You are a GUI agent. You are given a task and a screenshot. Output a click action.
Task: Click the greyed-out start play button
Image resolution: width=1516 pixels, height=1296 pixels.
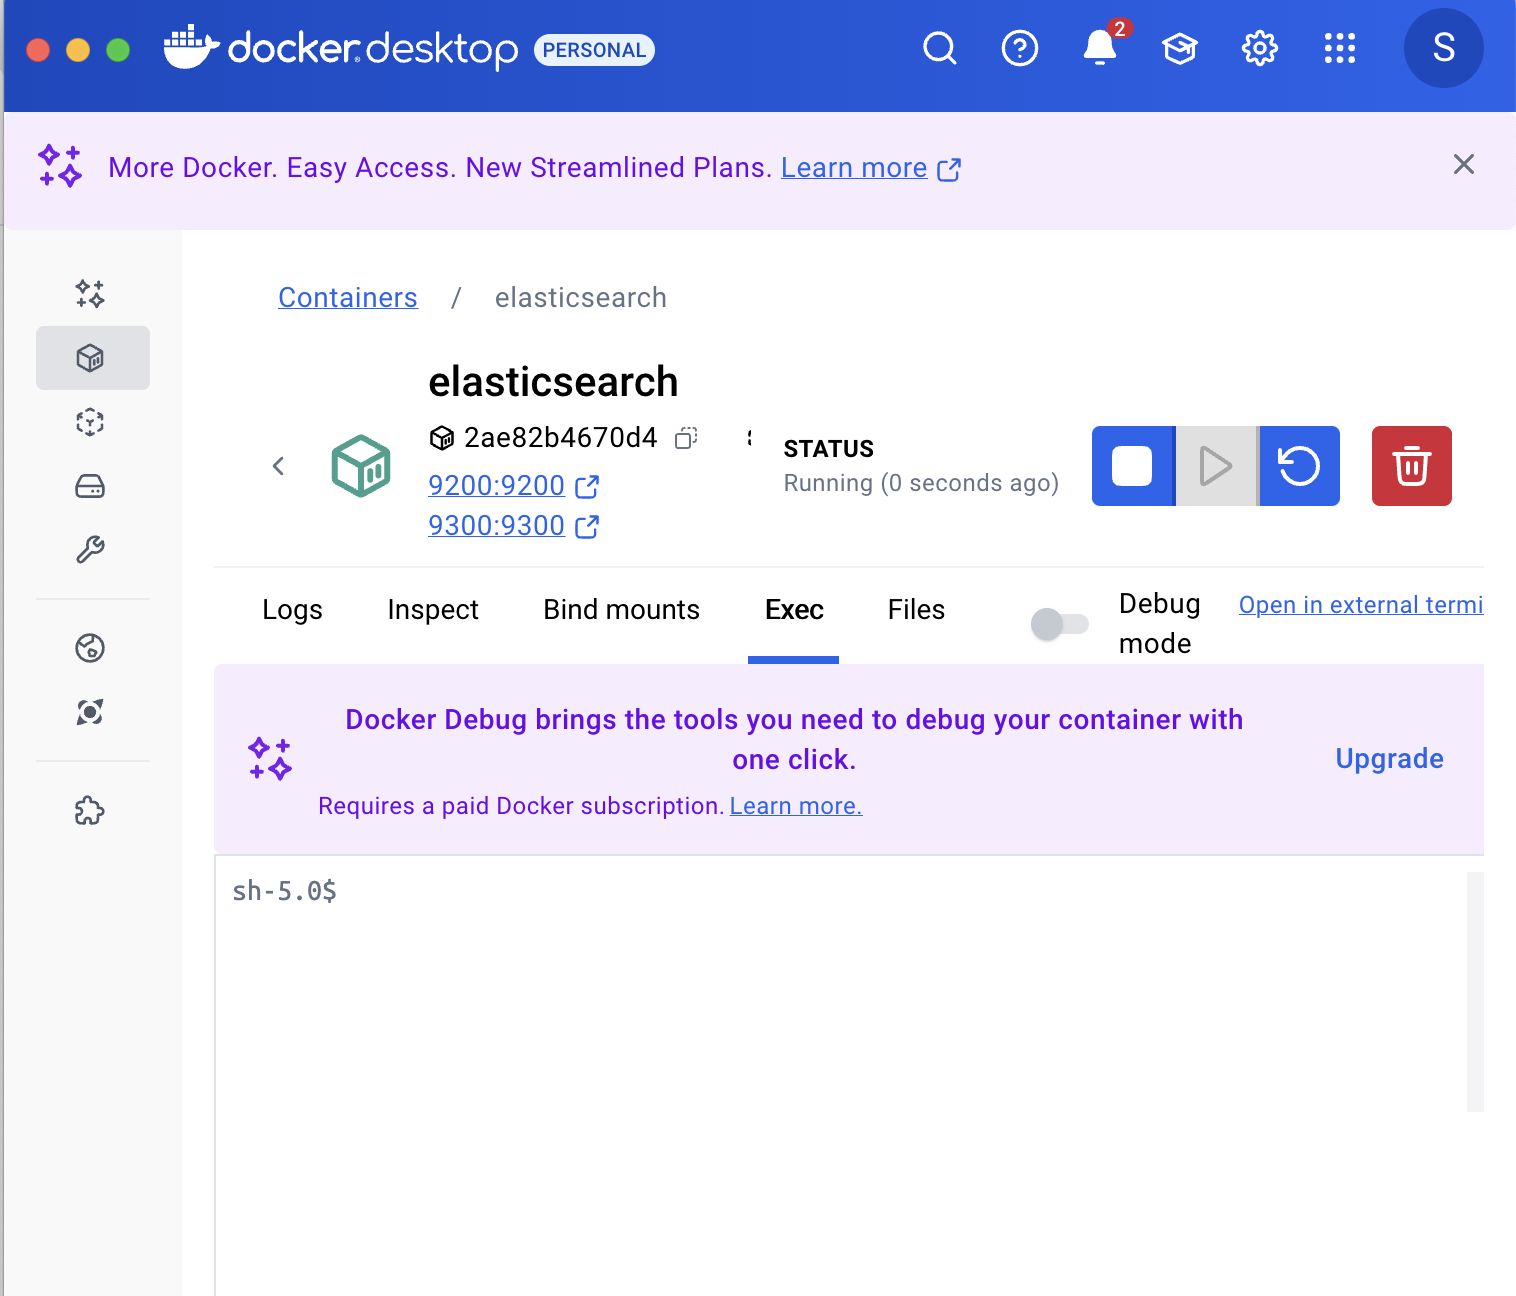(x=1216, y=466)
